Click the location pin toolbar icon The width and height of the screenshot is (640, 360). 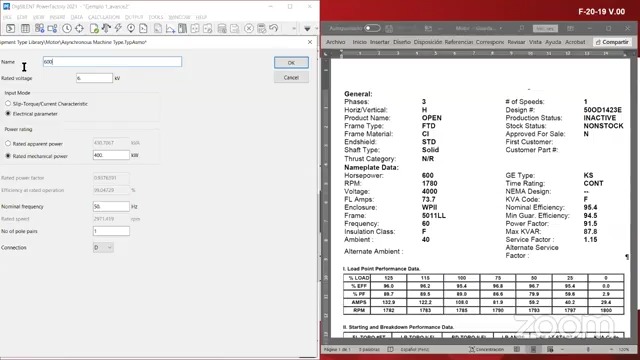(131, 28)
